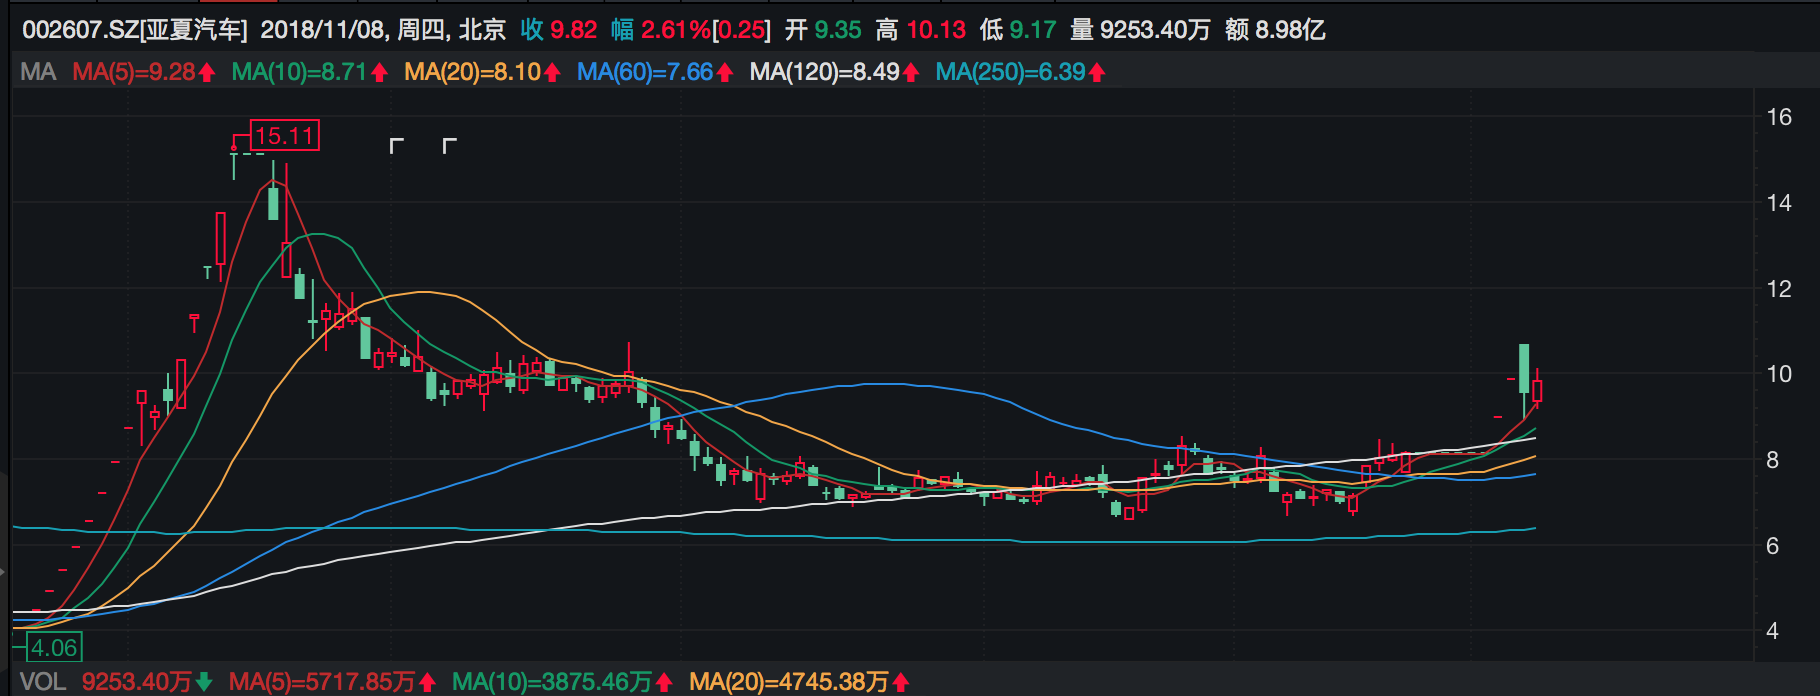
Task: Select the MA(120)=8.49 legend entry
Action: [825, 72]
